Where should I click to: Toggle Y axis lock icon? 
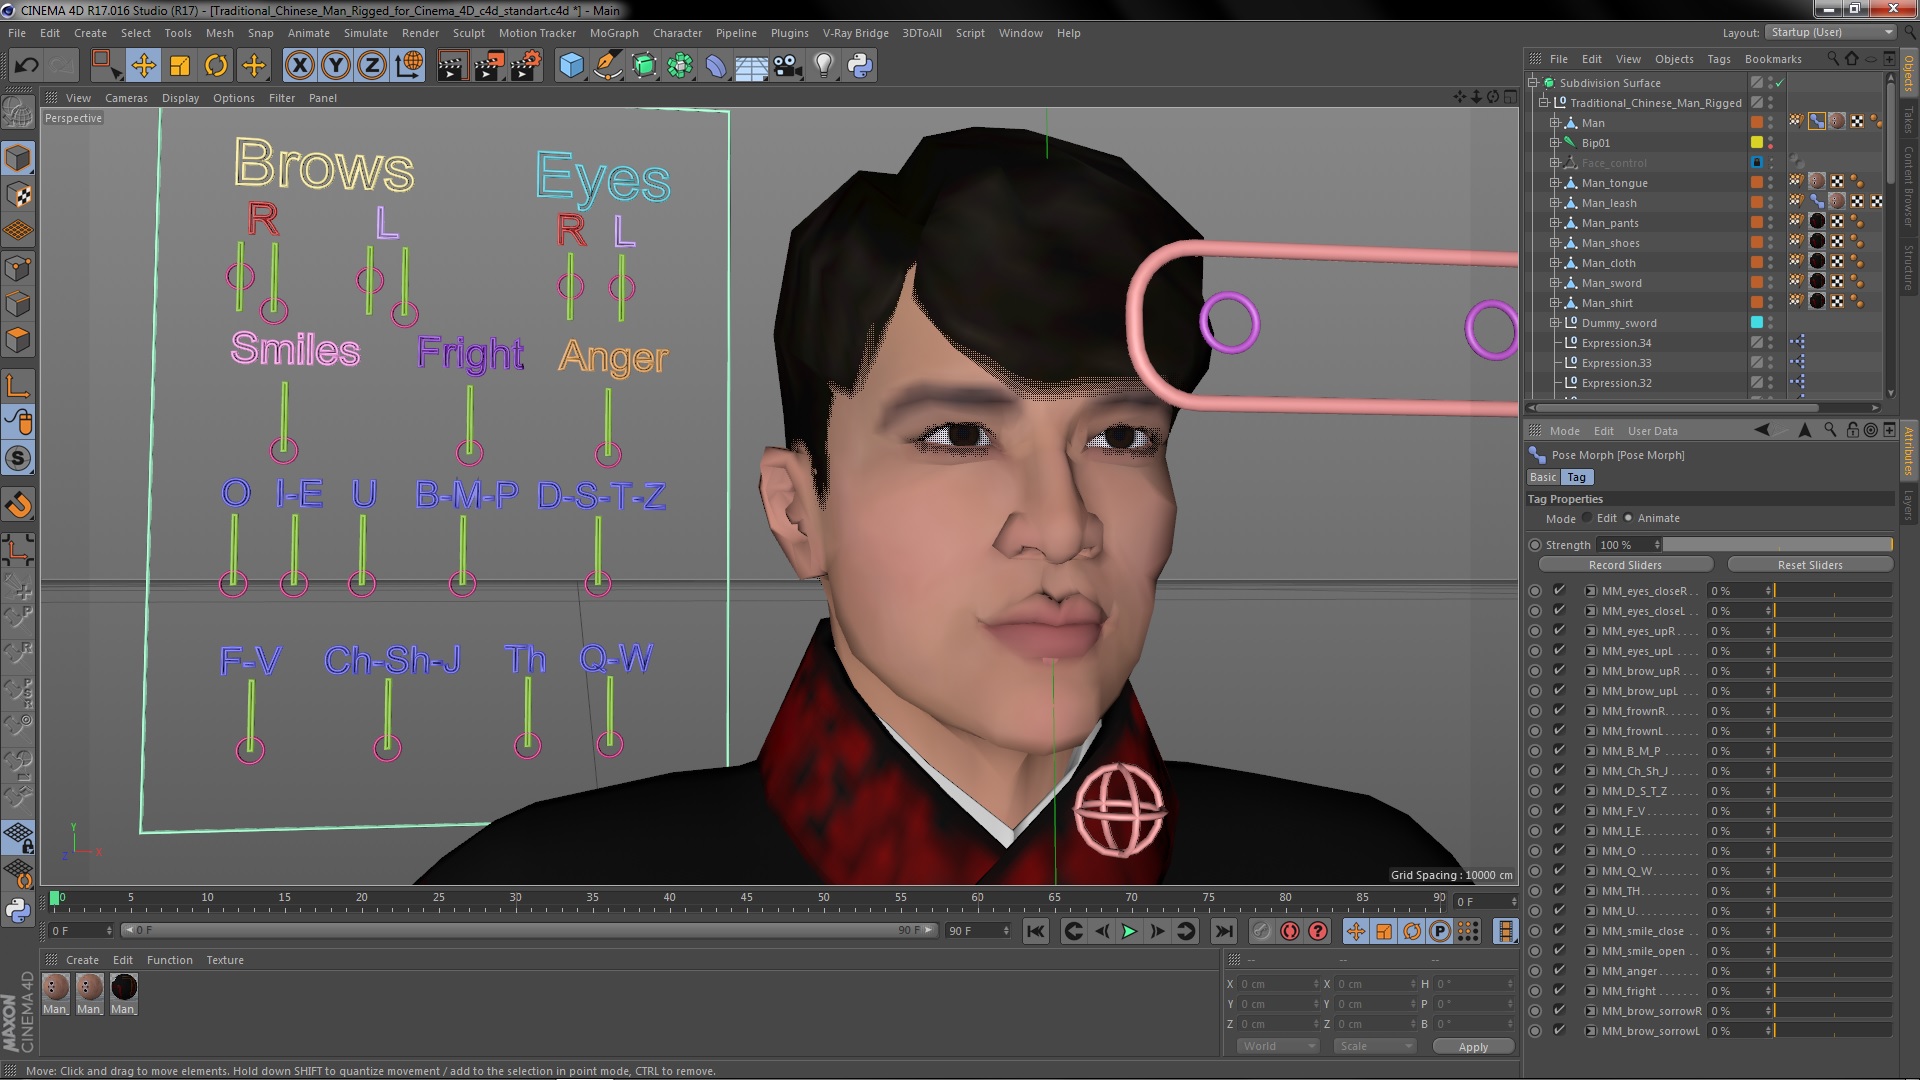tap(336, 66)
